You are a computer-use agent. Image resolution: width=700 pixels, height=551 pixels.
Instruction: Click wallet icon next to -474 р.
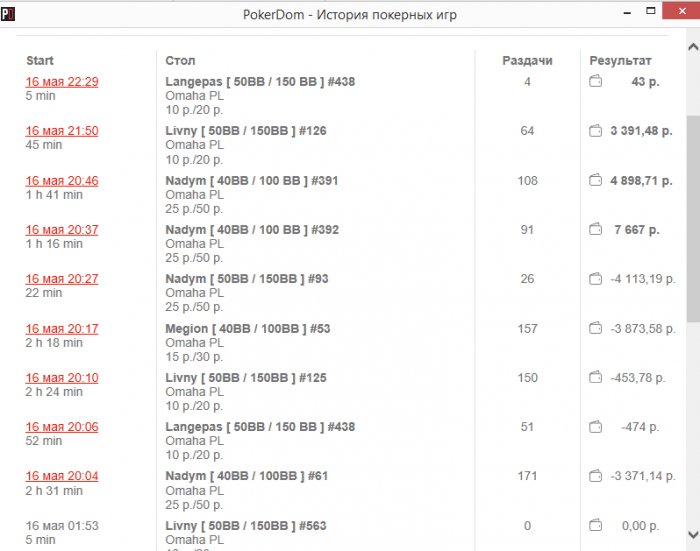[596, 427]
